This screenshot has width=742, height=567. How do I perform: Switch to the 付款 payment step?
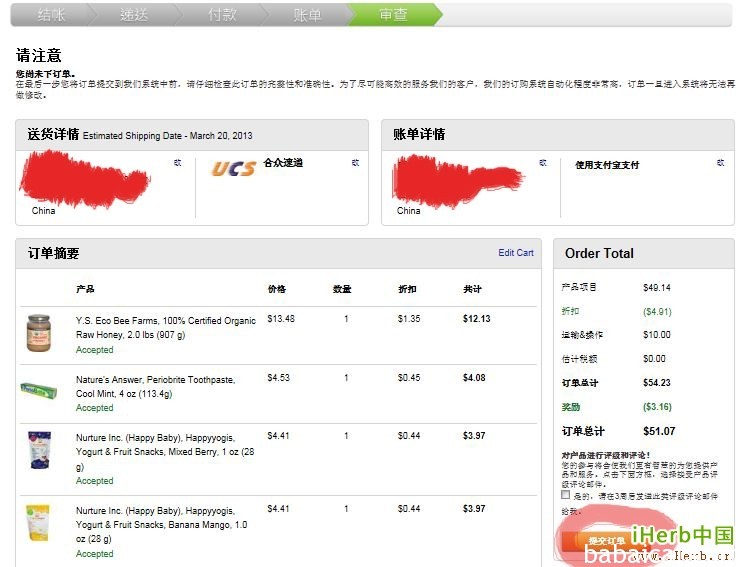click(222, 15)
